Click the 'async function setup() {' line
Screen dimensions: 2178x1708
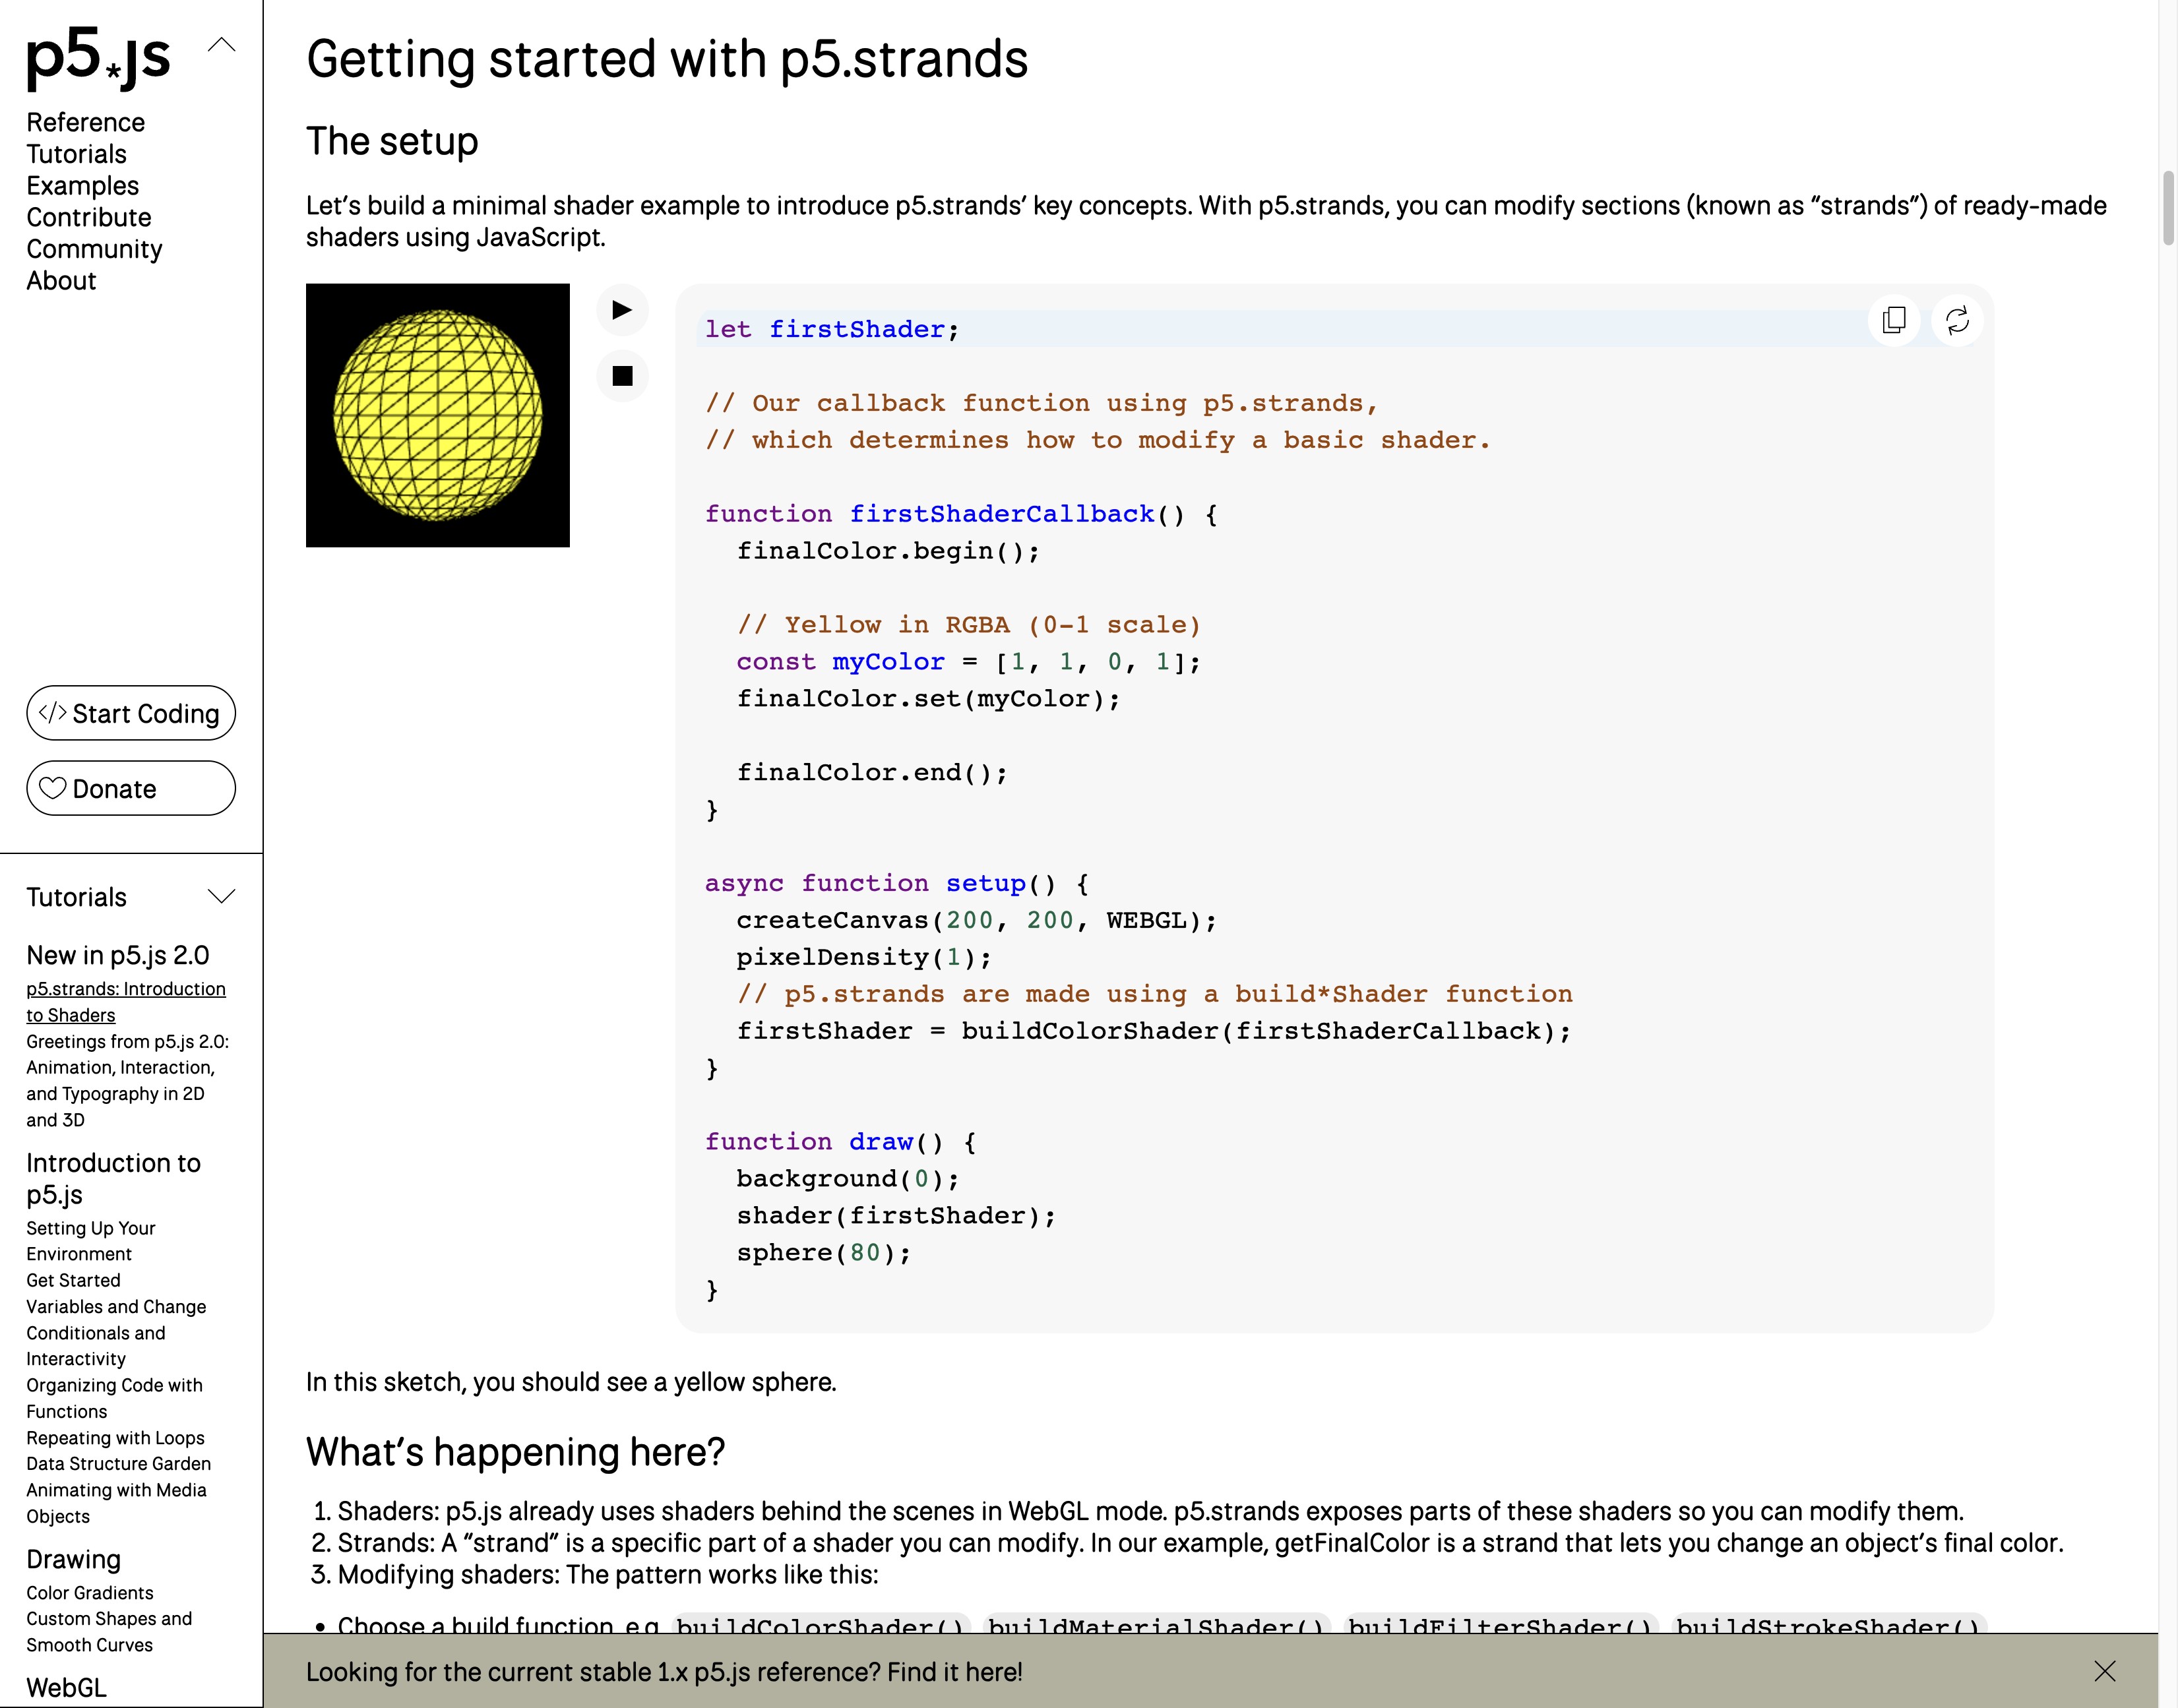(x=897, y=883)
